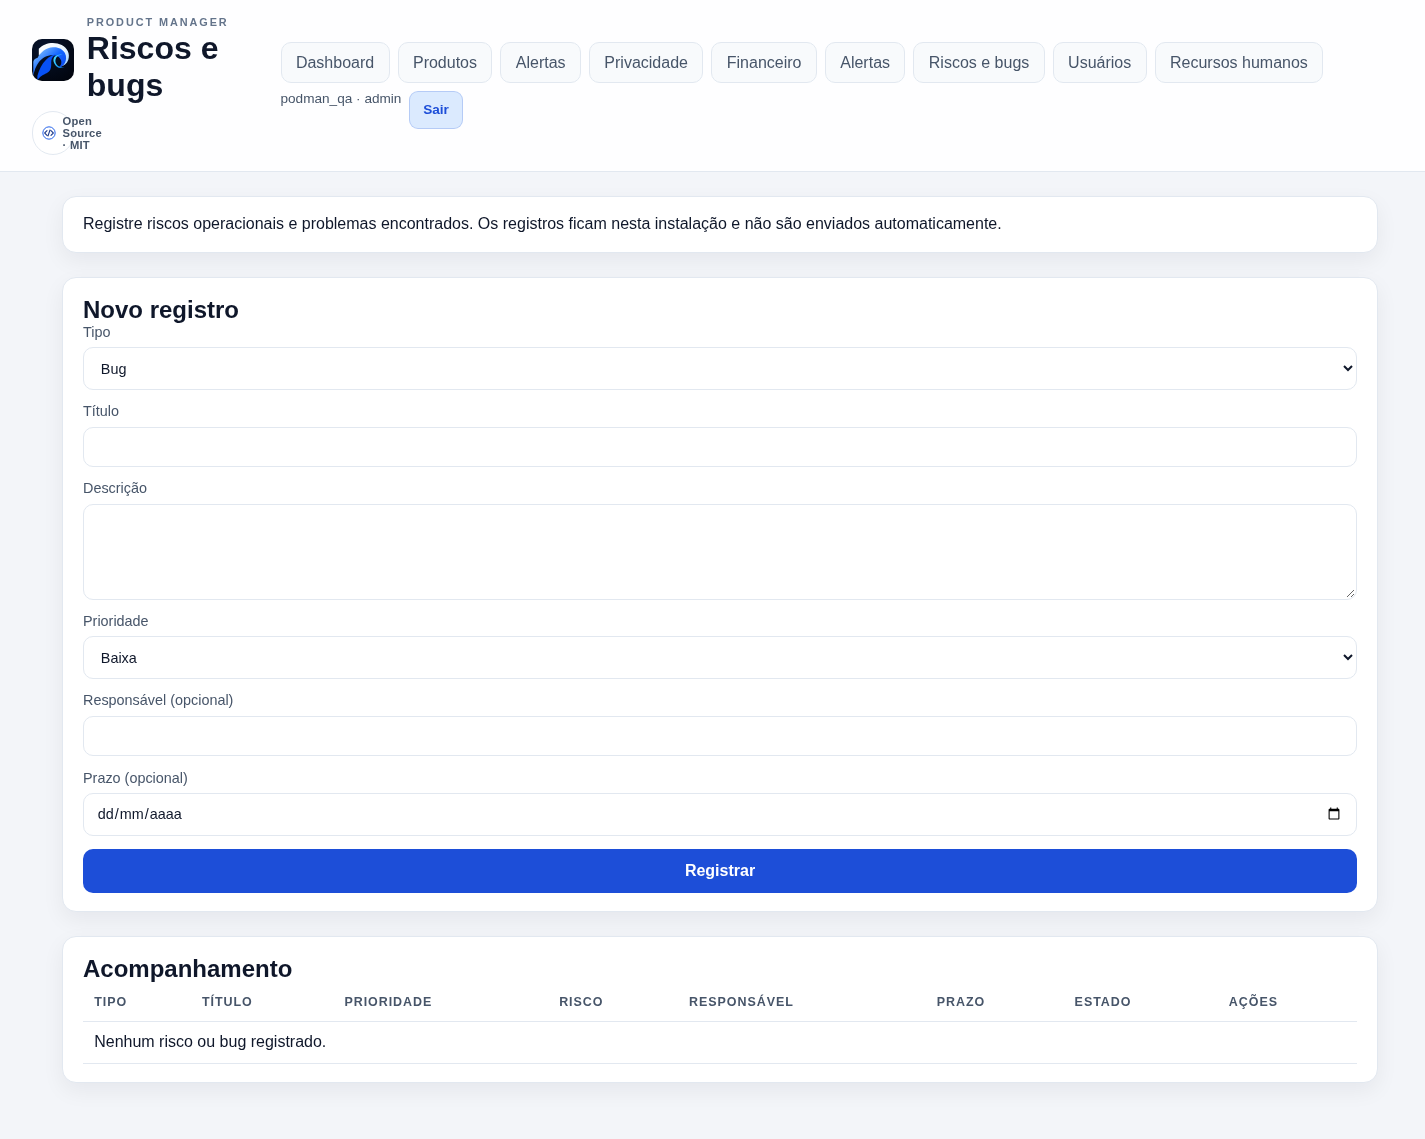Click into the Descrição text area
Screen dimensions: 1425x1139
720,552
